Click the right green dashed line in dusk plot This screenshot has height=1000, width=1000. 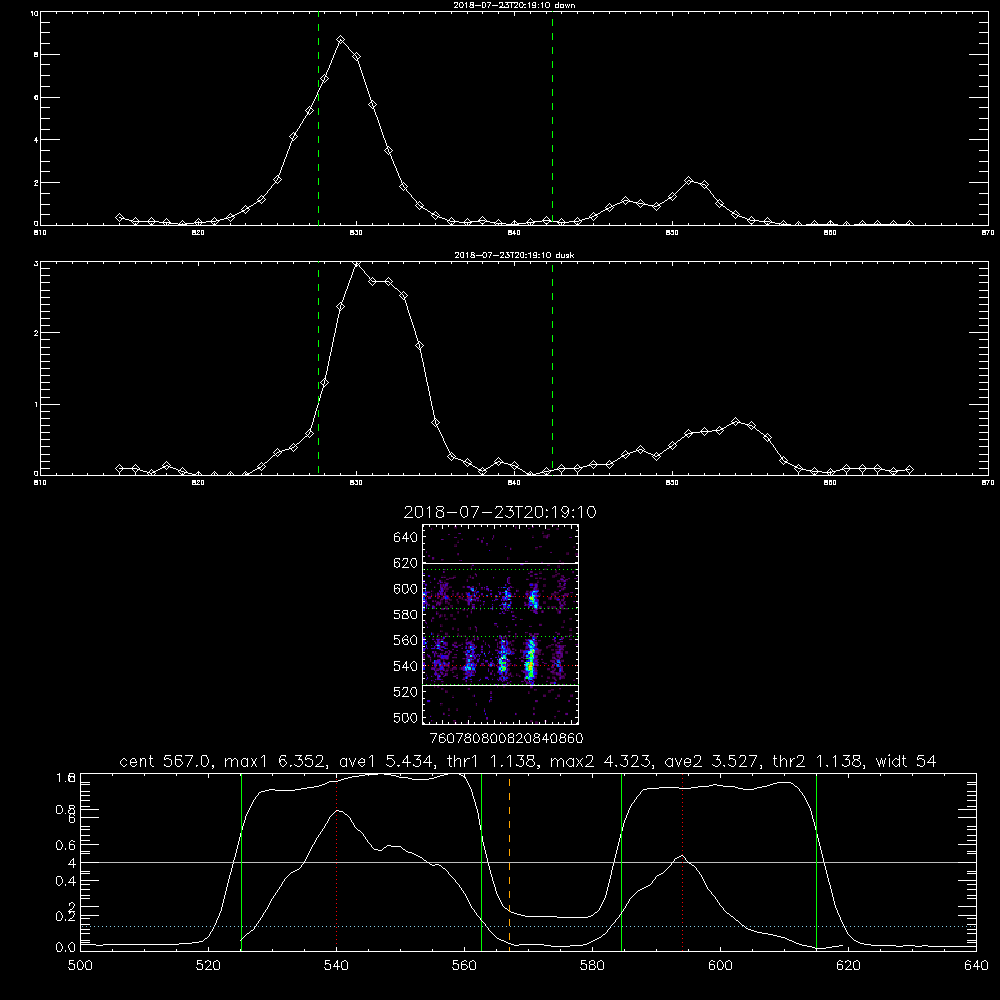[x=552, y=369]
